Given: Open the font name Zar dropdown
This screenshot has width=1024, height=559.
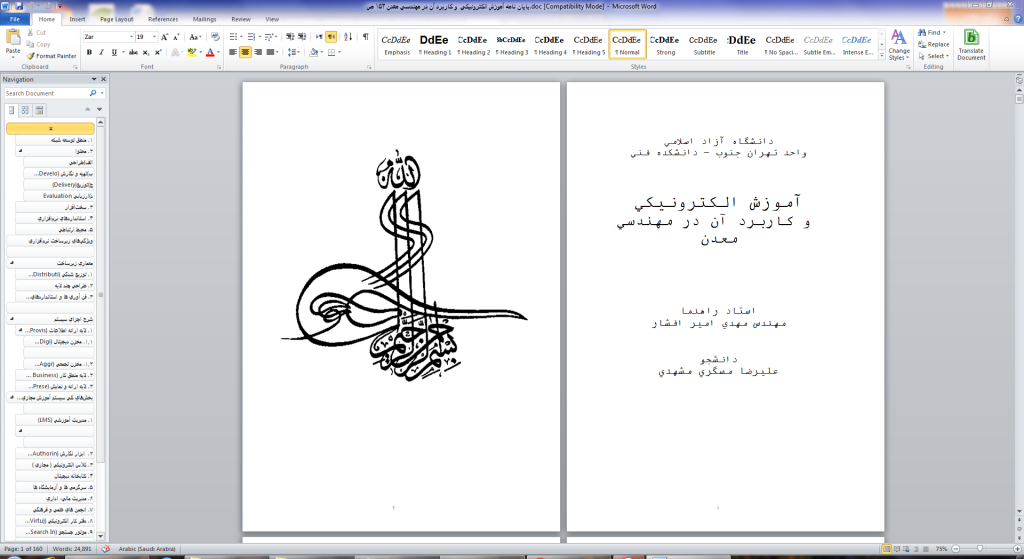Looking at the screenshot, I should click(128, 37).
